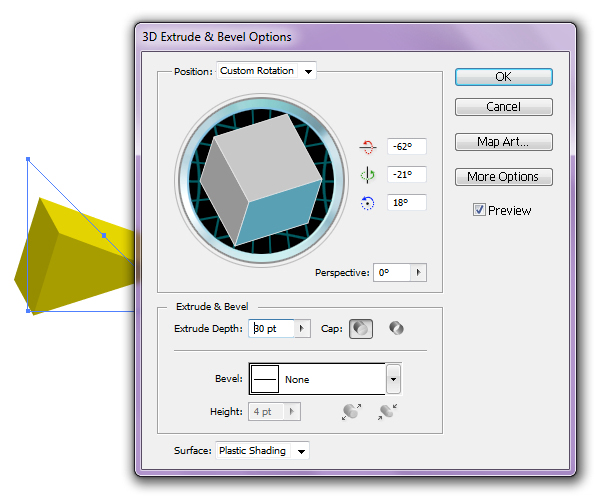Toggle the Preview checkbox
Screen dimensions: 600x500
click(479, 210)
